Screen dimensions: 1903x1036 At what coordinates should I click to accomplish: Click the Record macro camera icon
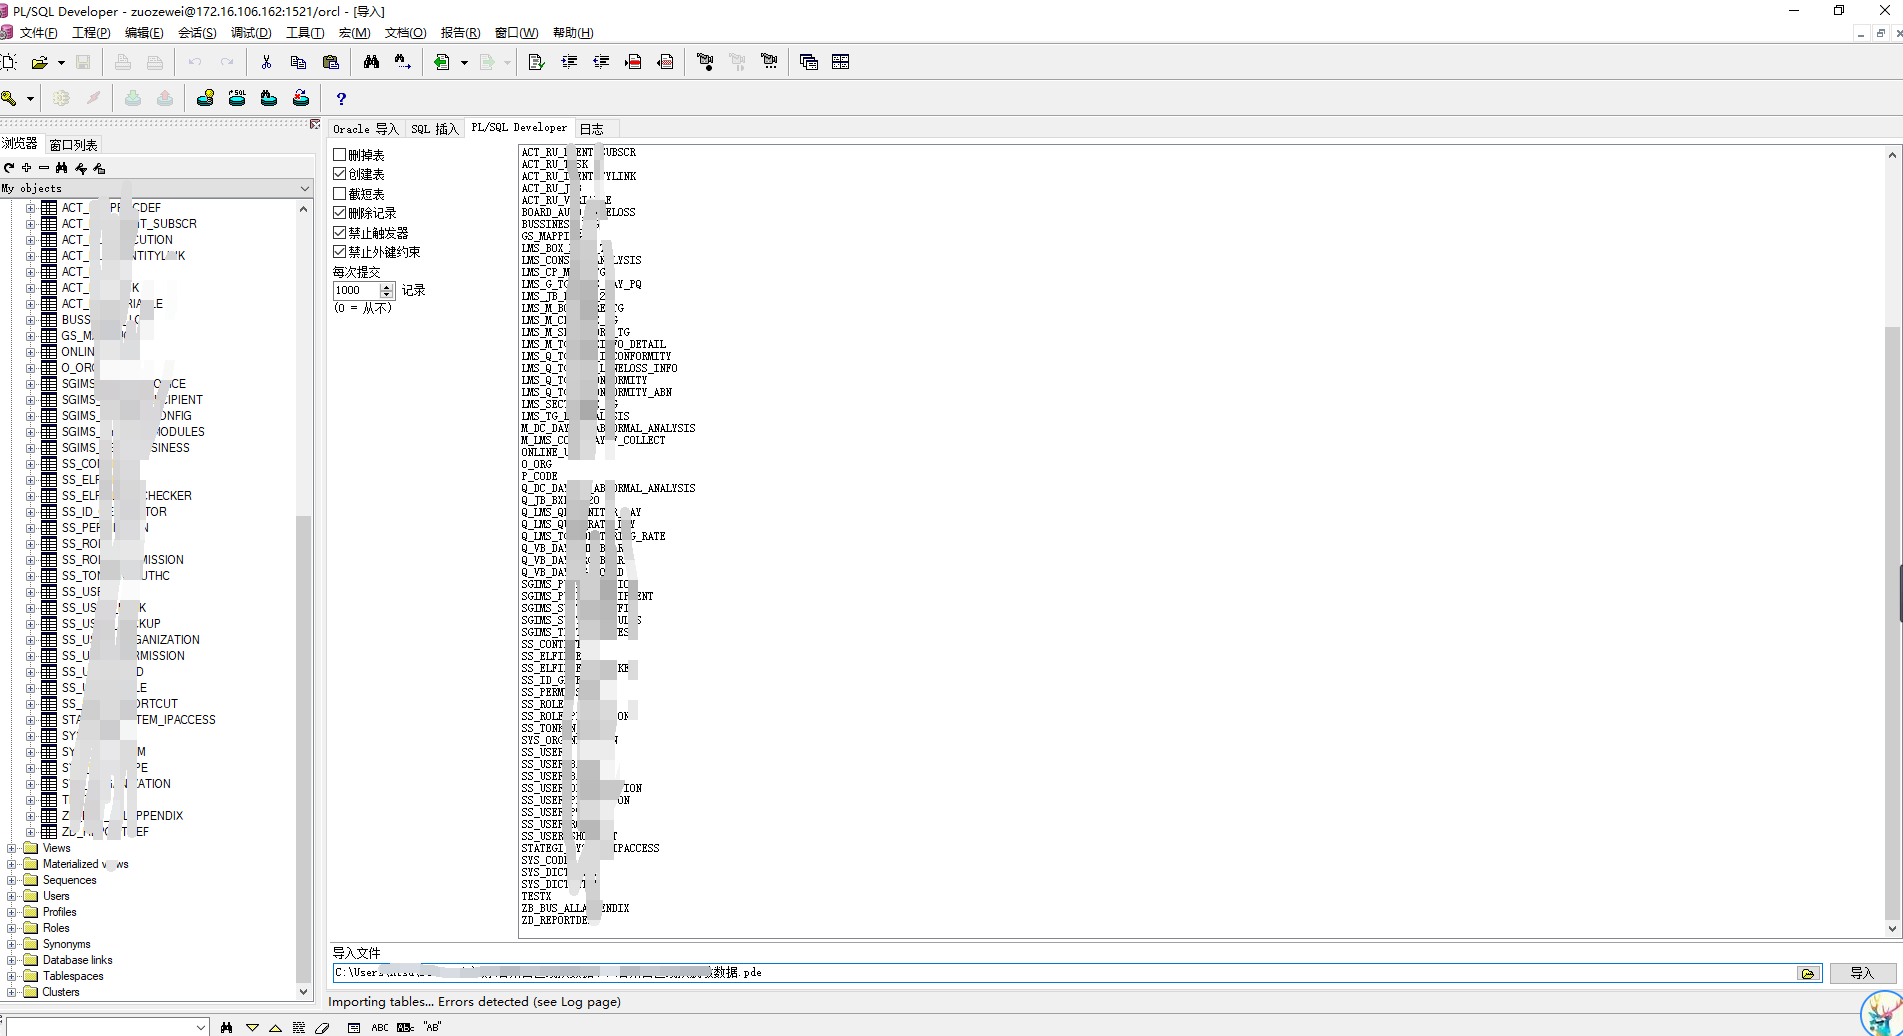705,62
